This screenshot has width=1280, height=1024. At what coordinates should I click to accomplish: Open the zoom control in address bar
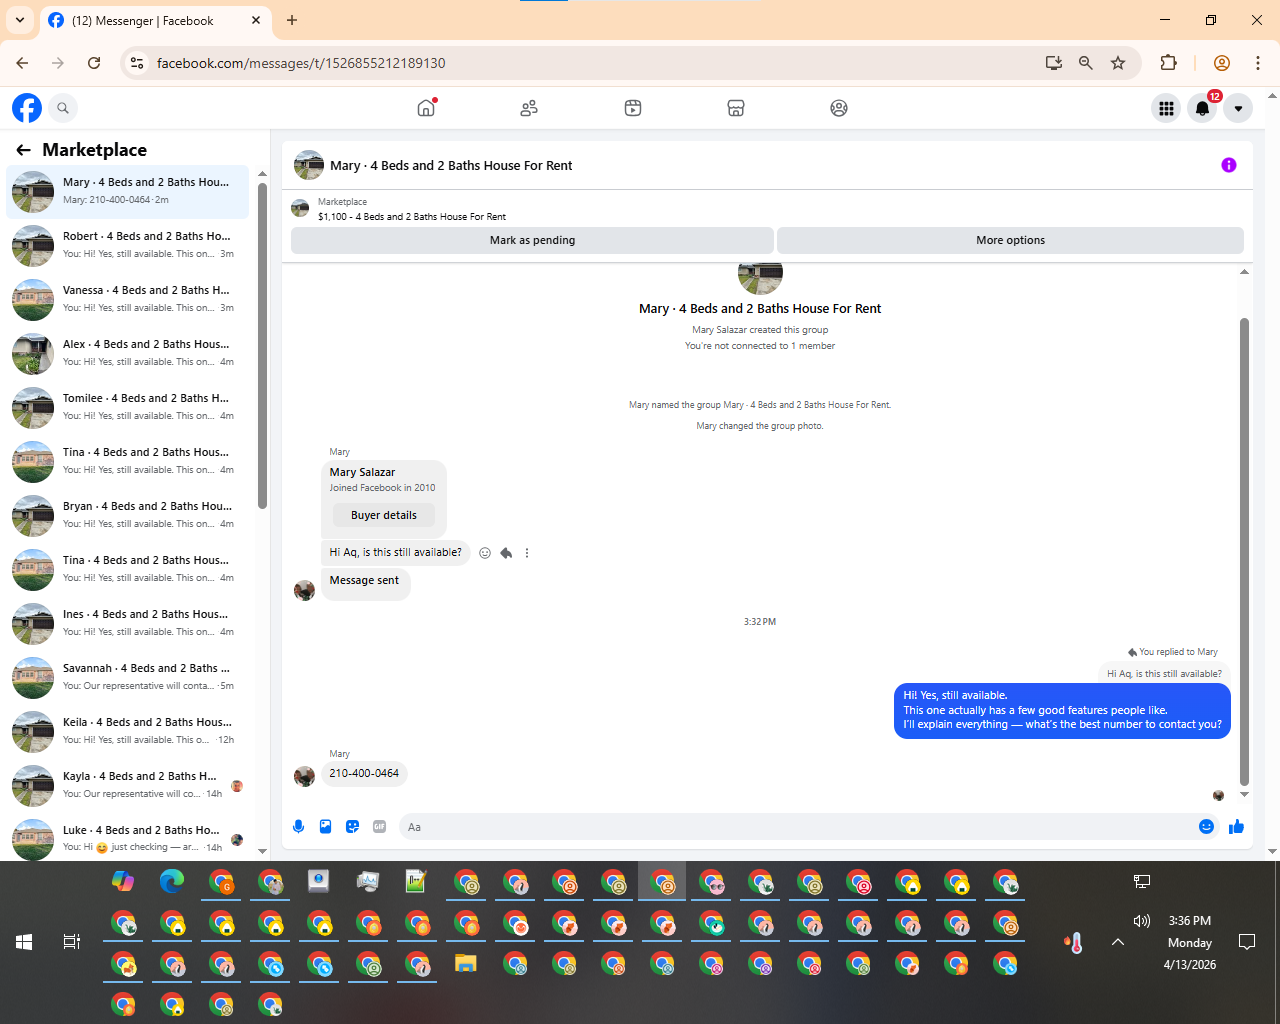coord(1086,63)
